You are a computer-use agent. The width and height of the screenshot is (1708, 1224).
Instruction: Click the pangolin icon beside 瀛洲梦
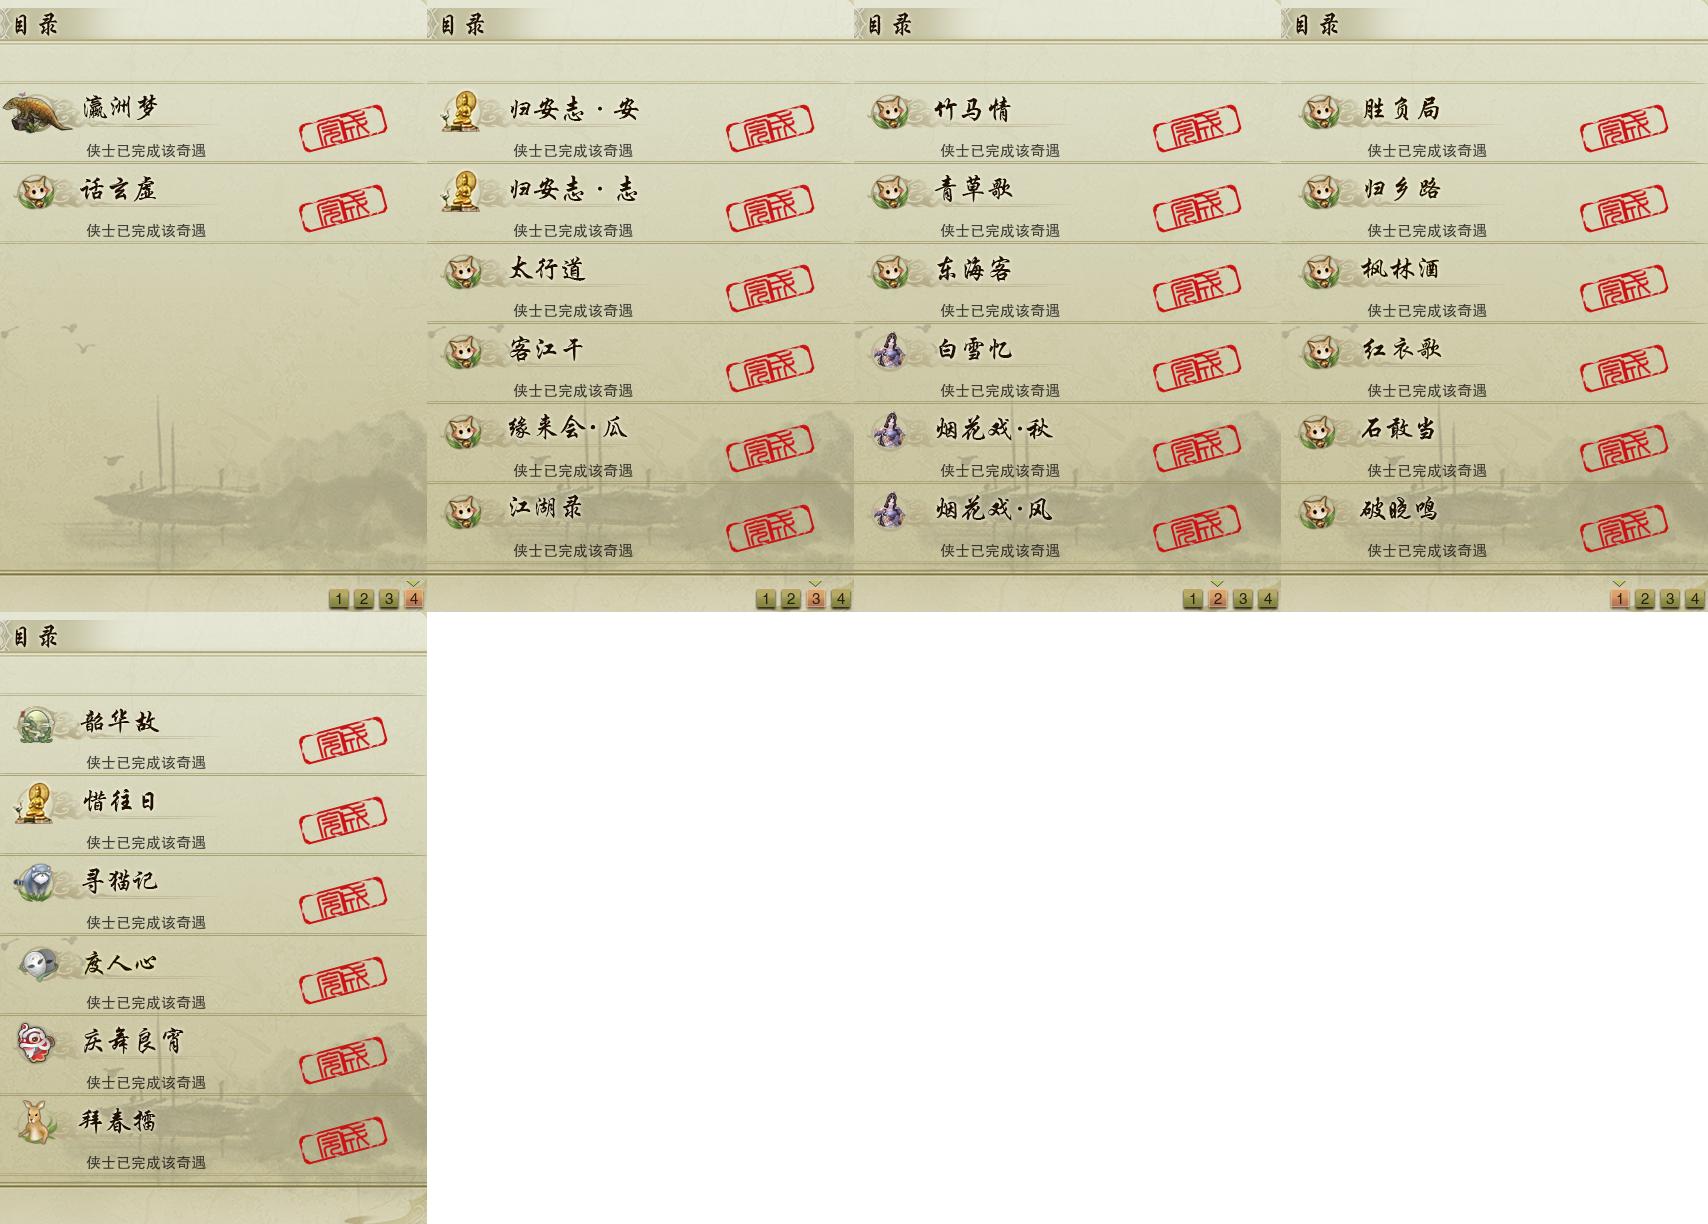(x=36, y=112)
